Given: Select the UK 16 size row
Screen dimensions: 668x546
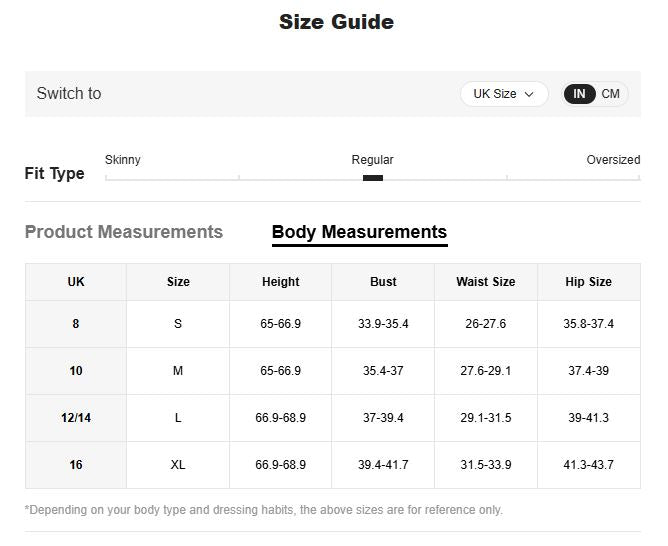Looking at the screenshot, I should [76, 465].
